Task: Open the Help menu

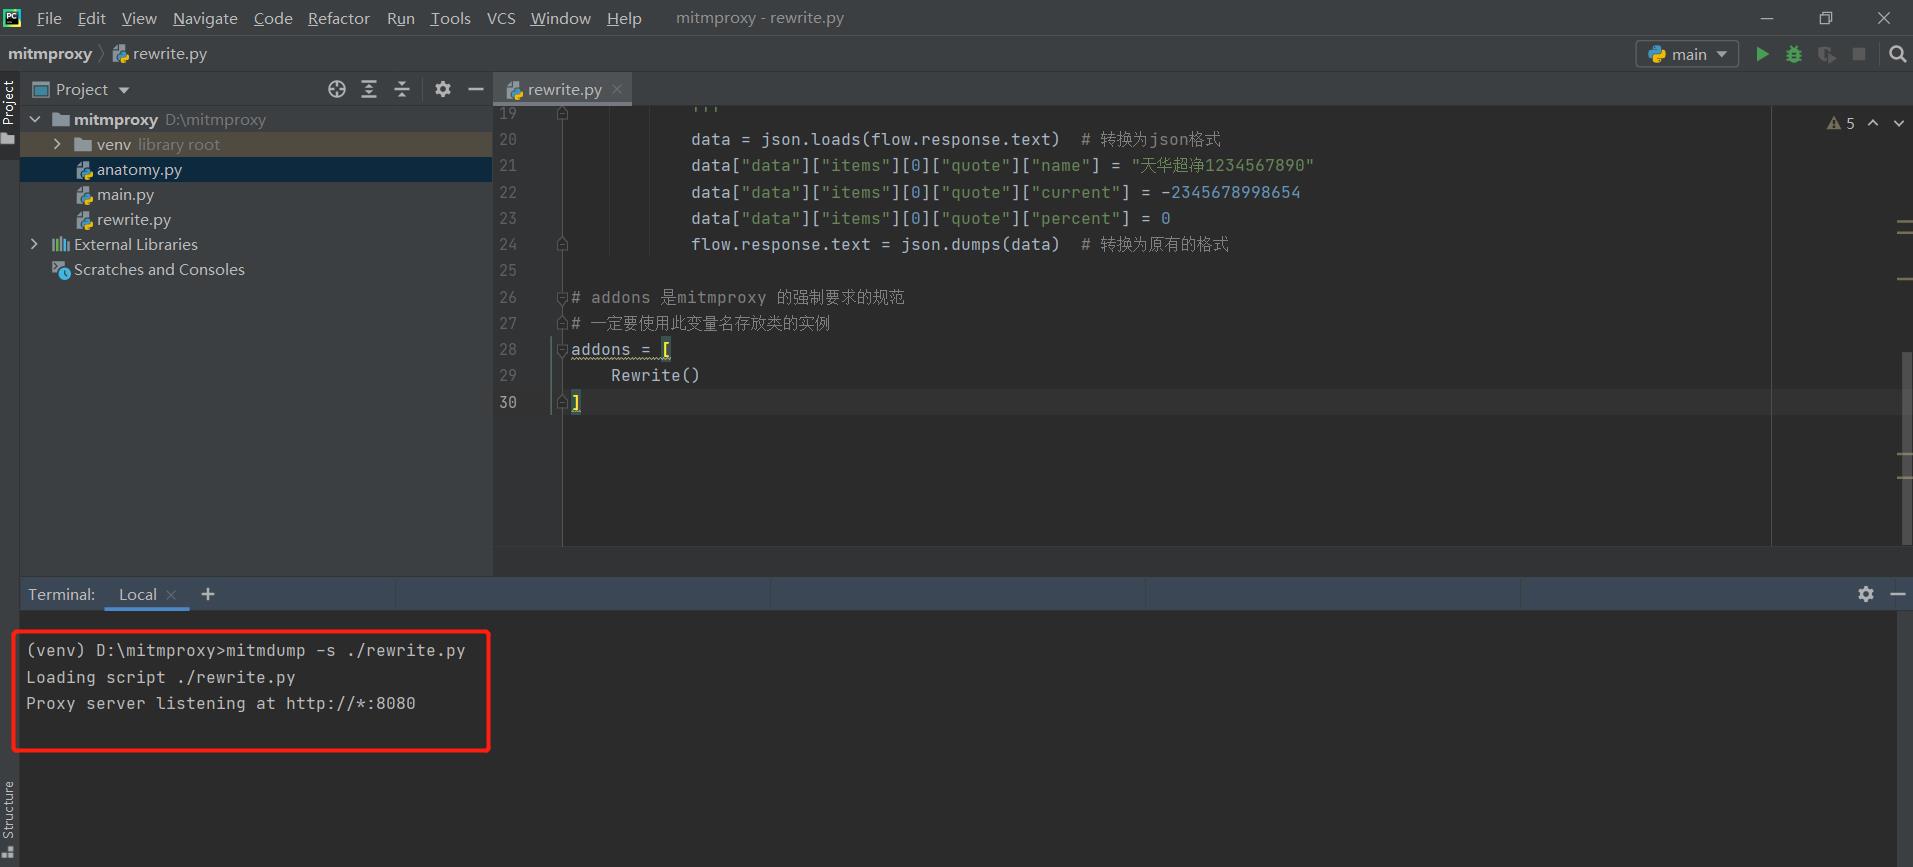Action: click(624, 18)
